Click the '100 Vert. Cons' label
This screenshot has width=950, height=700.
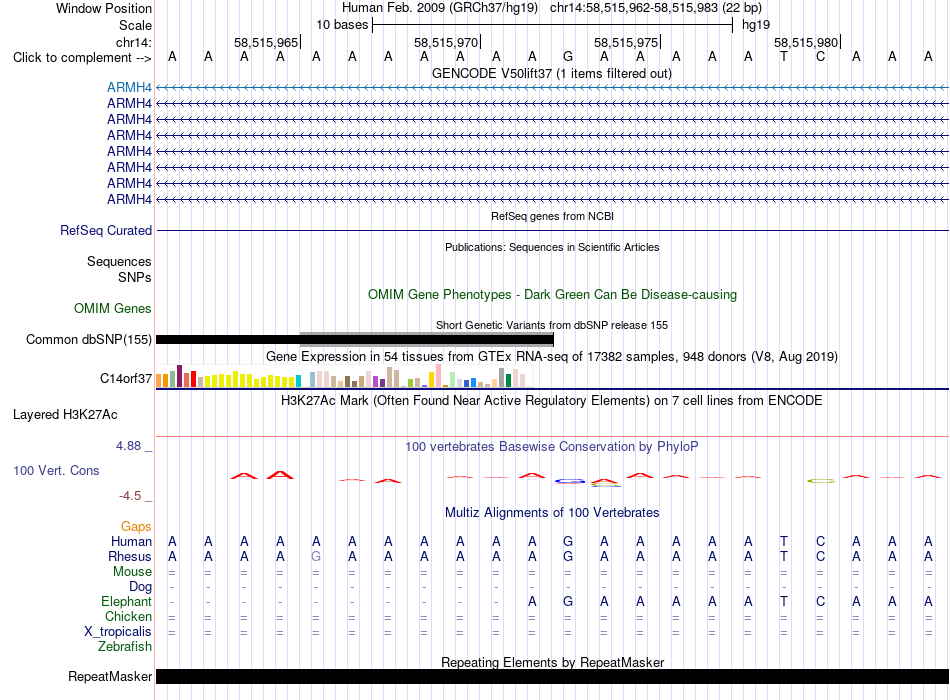click(56, 470)
